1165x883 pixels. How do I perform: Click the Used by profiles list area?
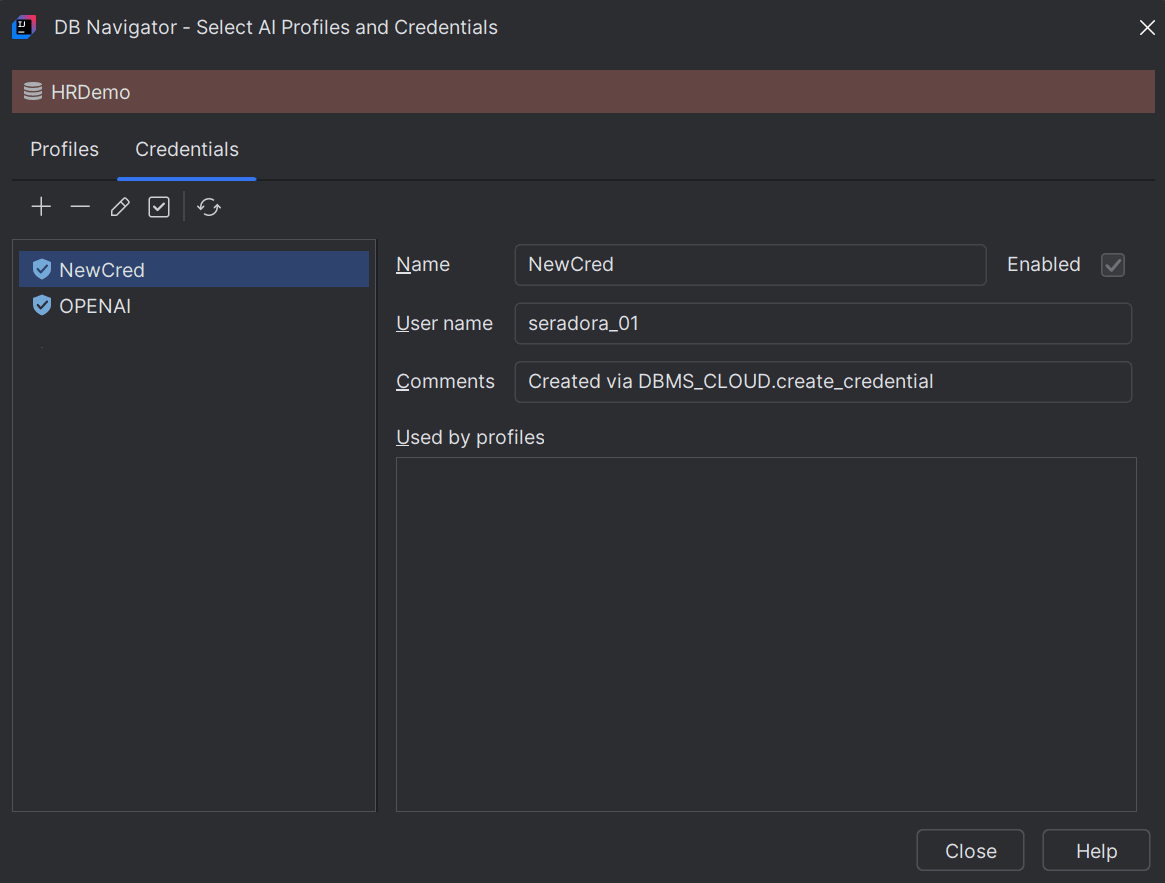pyautogui.click(x=766, y=634)
